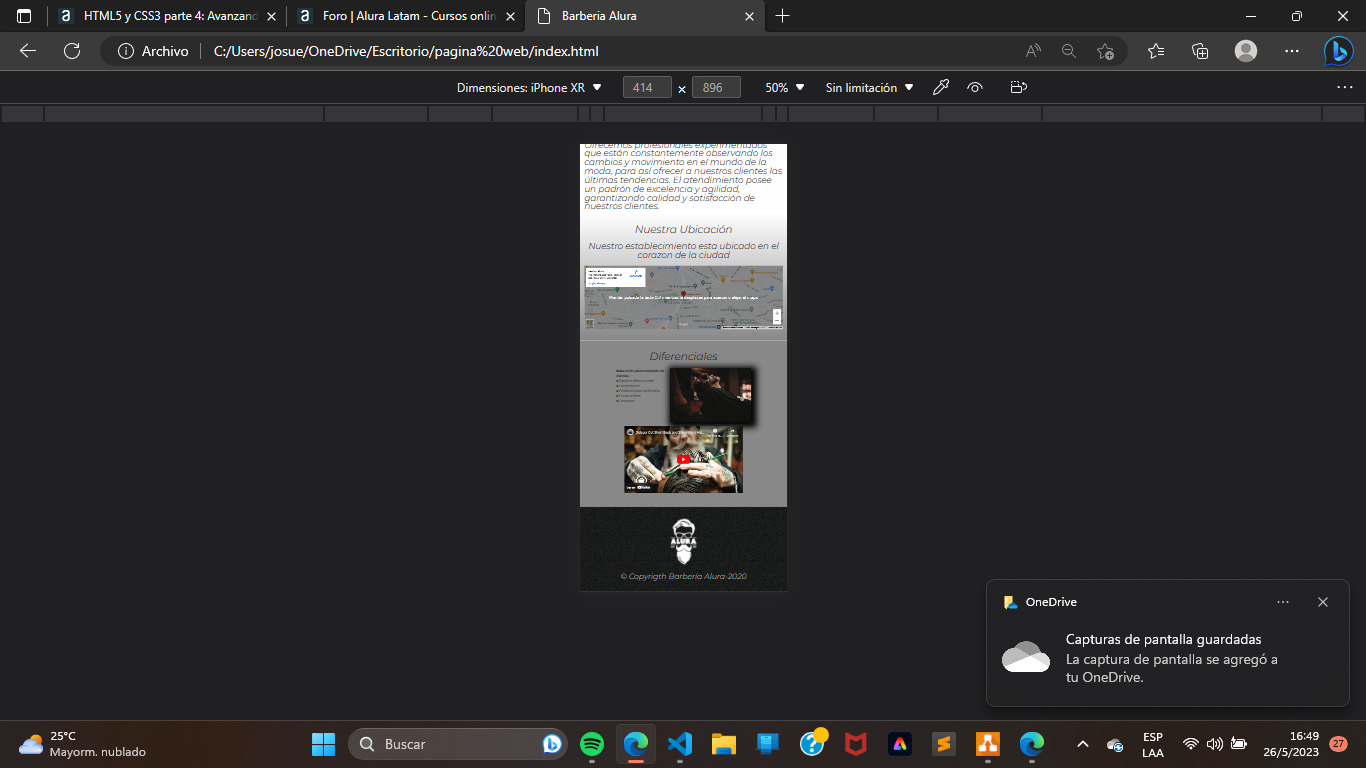The image size is (1366, 768).
Task: Click the Diferenciales heading
Action: [x=683, y=356]
